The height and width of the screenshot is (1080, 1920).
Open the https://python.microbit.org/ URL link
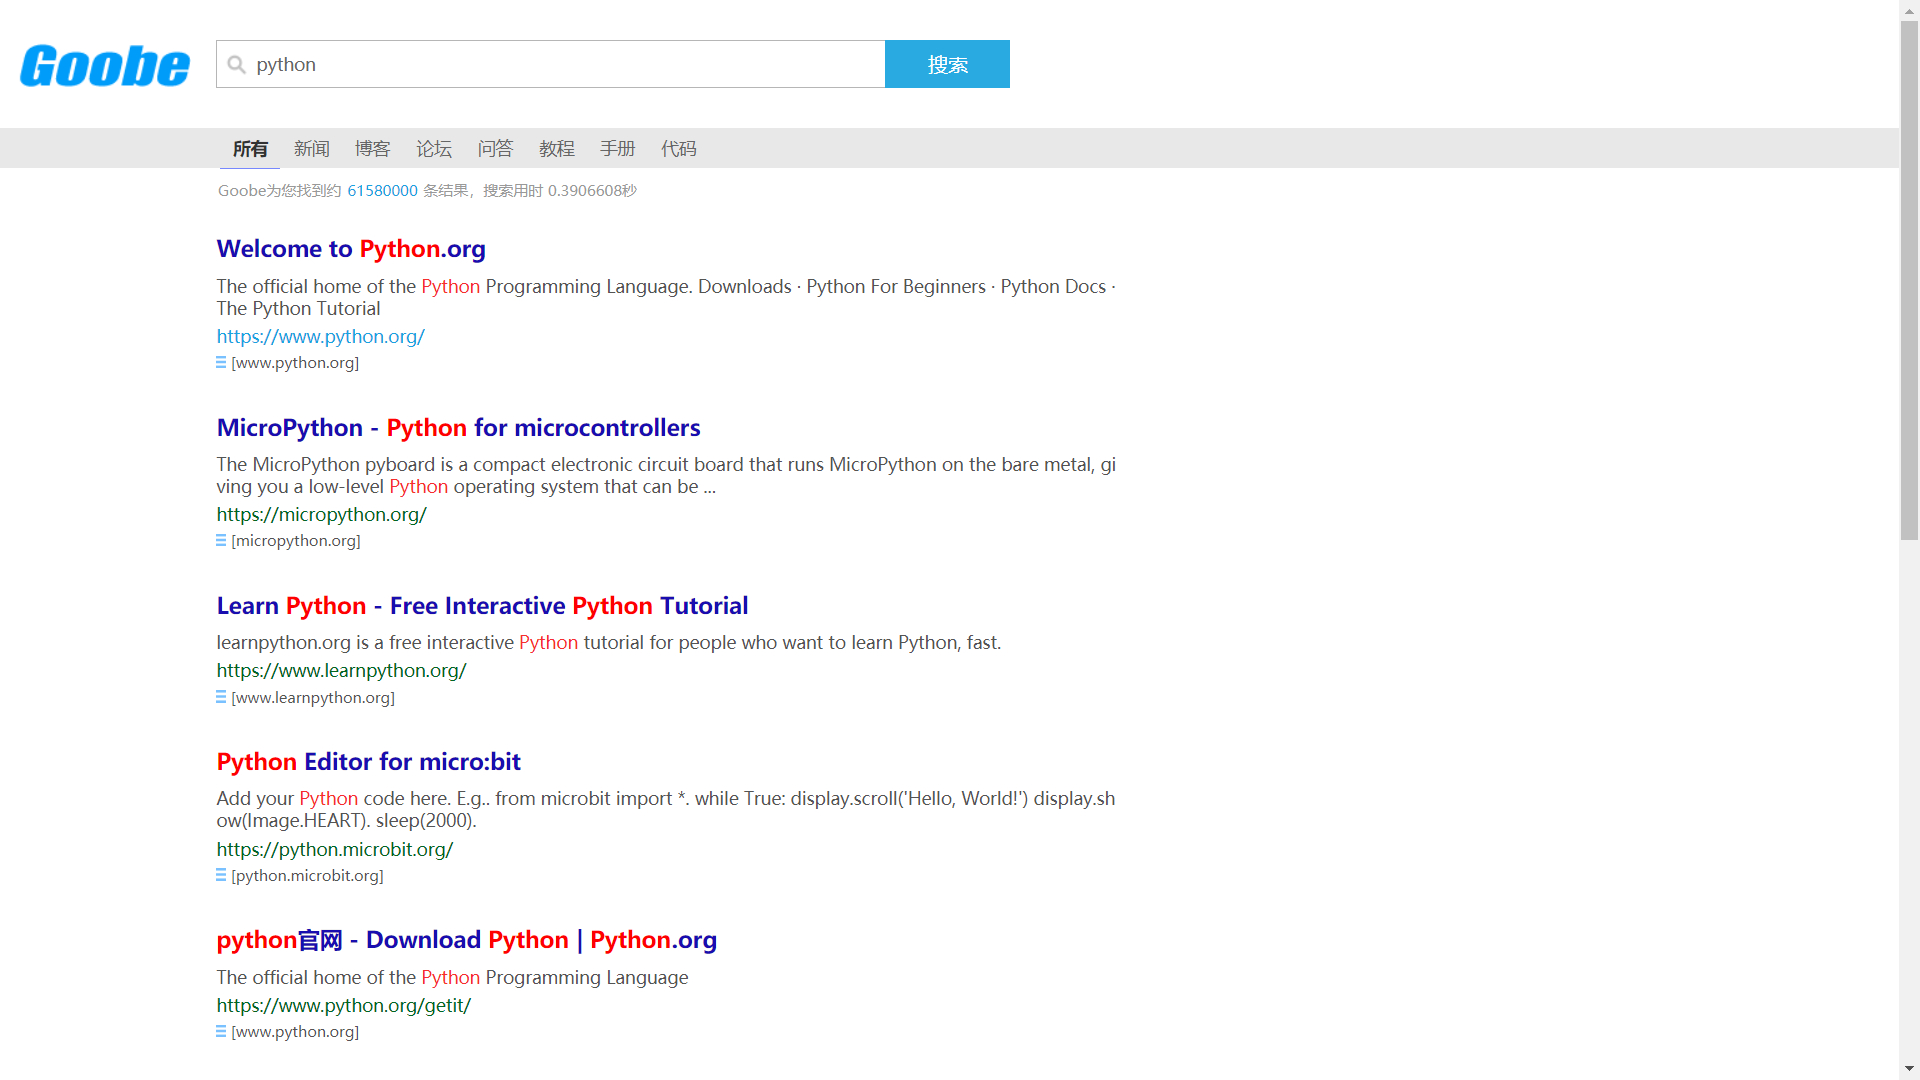[x=335, y=849]
